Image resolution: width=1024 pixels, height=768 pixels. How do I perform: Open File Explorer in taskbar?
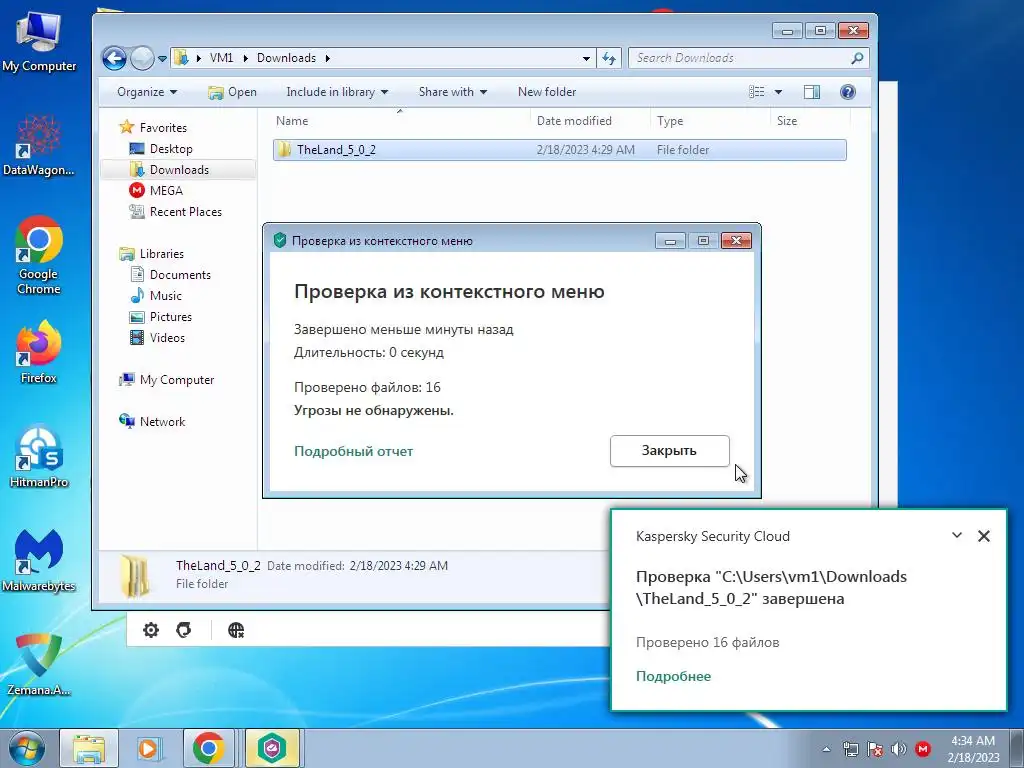pos(89,748)
